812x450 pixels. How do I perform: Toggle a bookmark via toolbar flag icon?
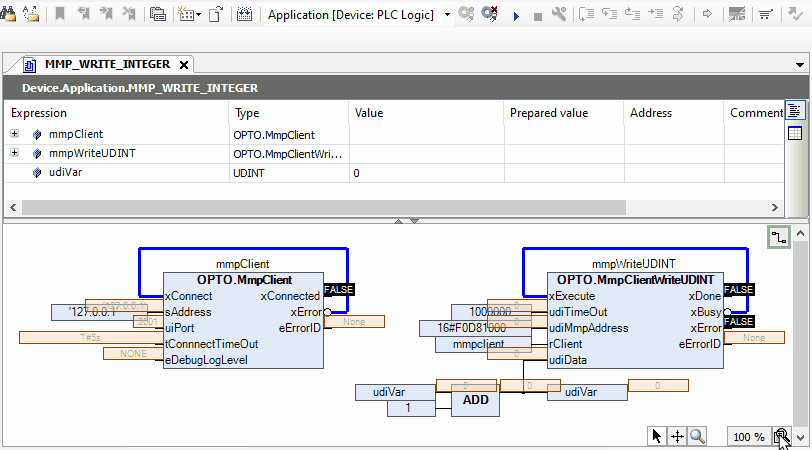click(60, 14)
